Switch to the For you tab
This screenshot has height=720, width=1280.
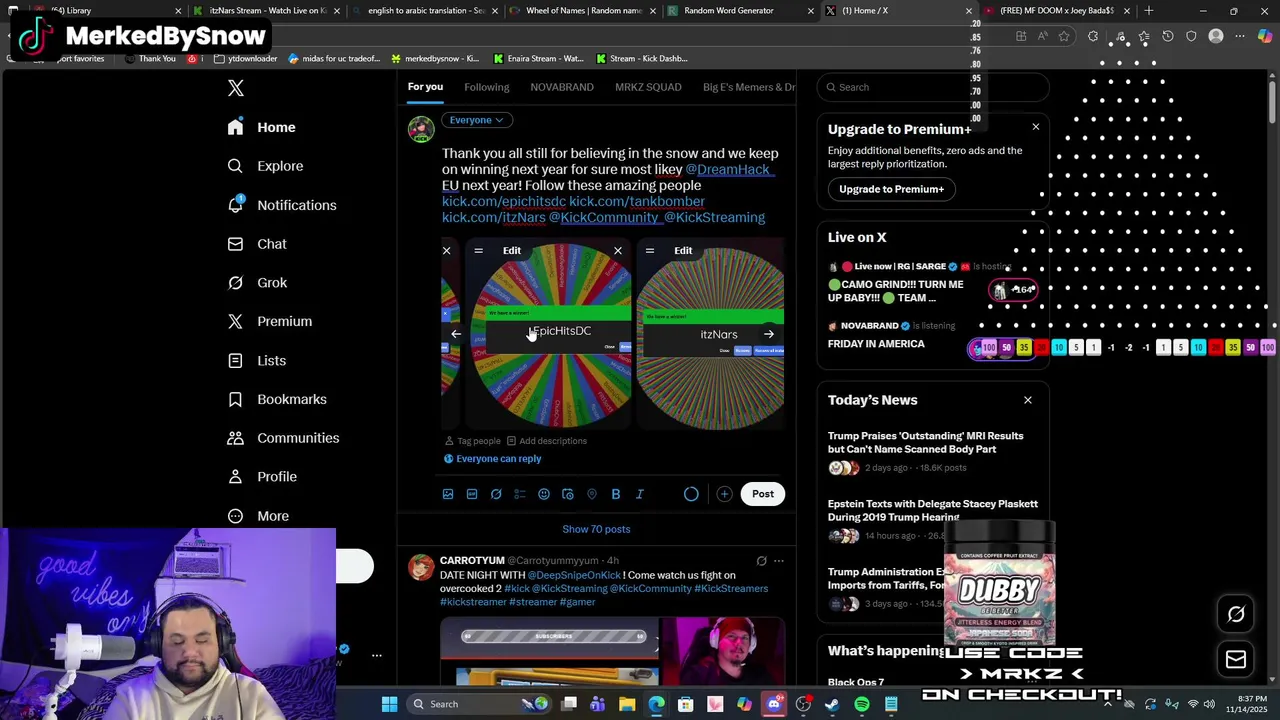(x=425, y=87)
